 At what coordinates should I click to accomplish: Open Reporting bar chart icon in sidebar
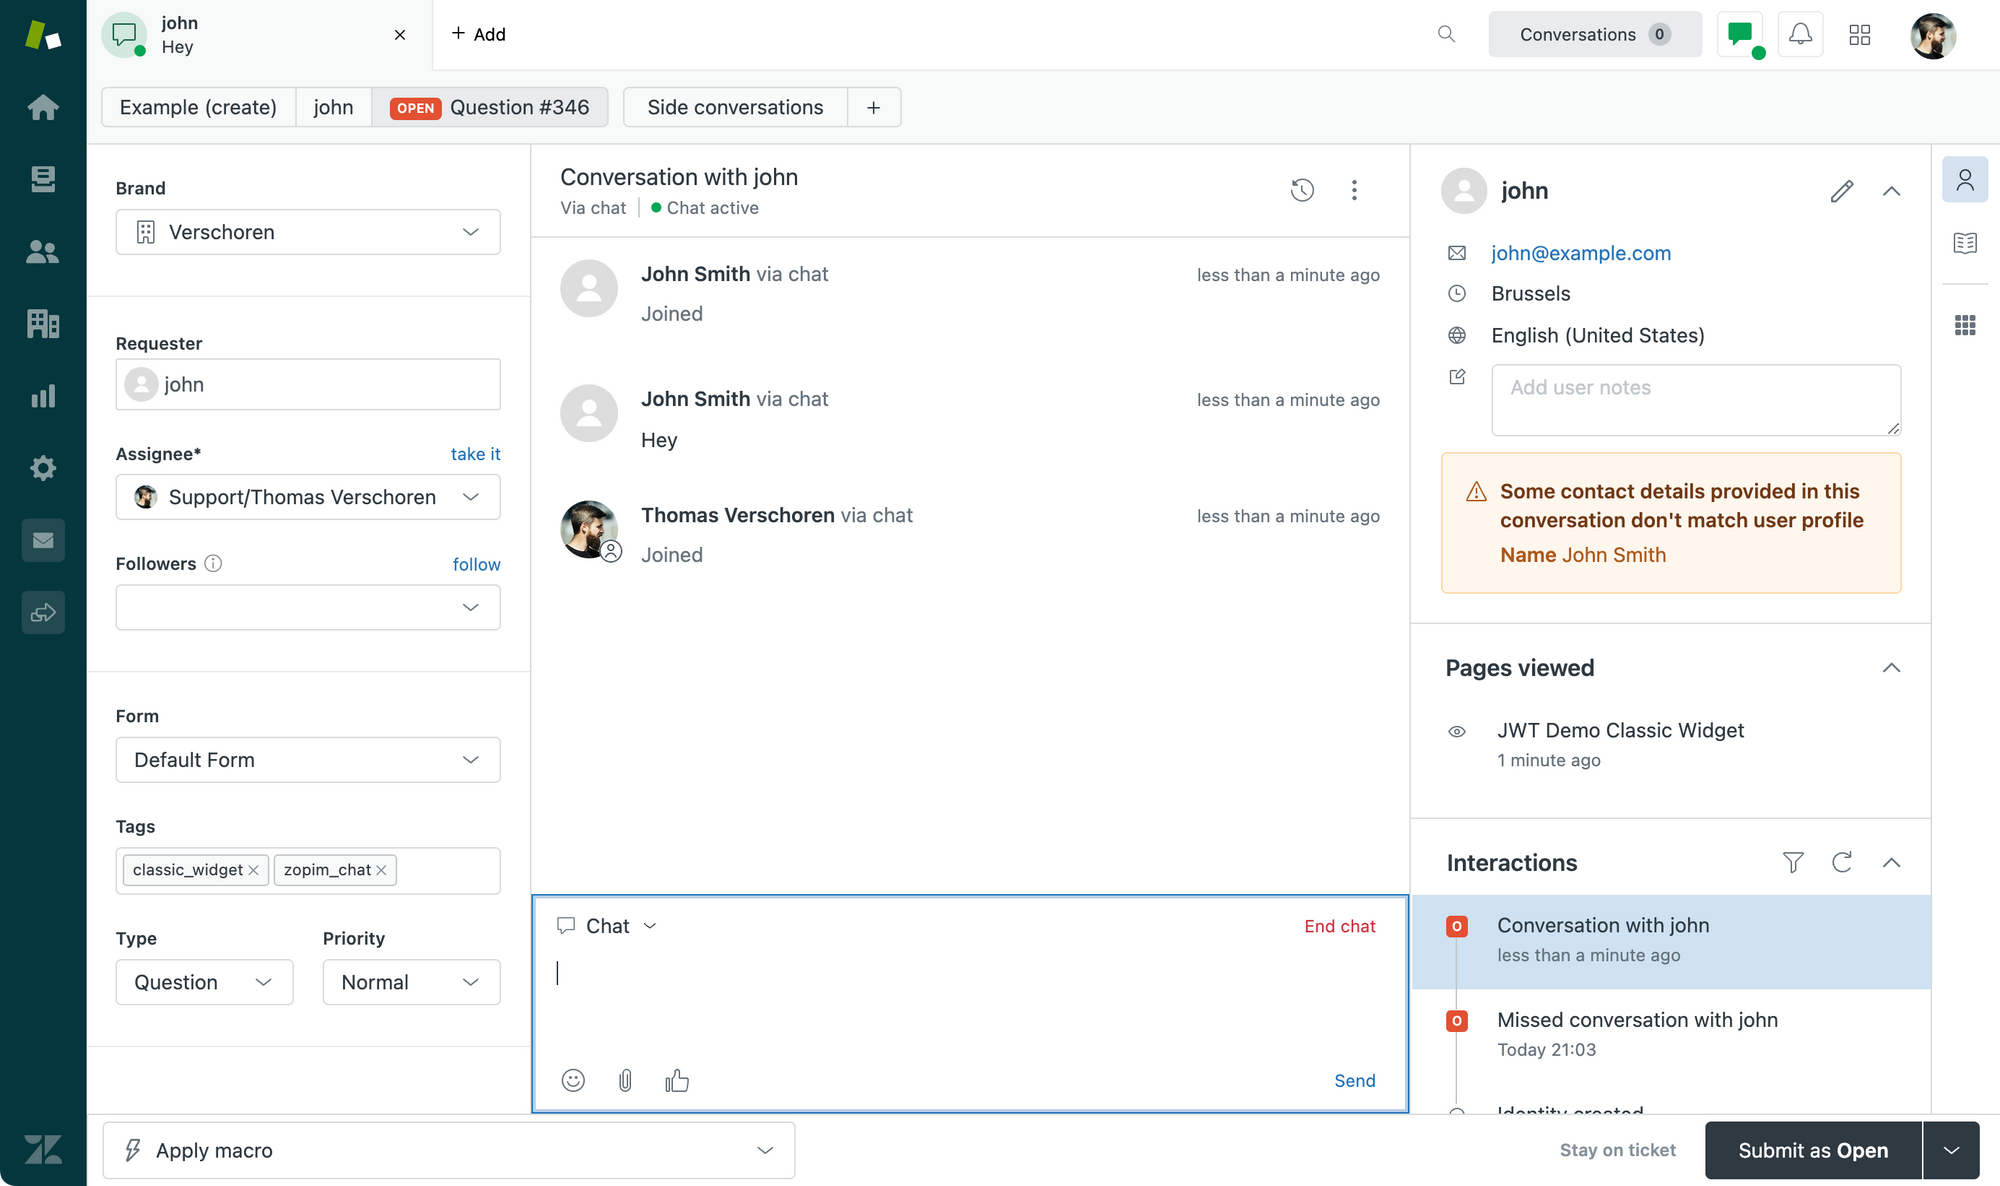[43, 396]
